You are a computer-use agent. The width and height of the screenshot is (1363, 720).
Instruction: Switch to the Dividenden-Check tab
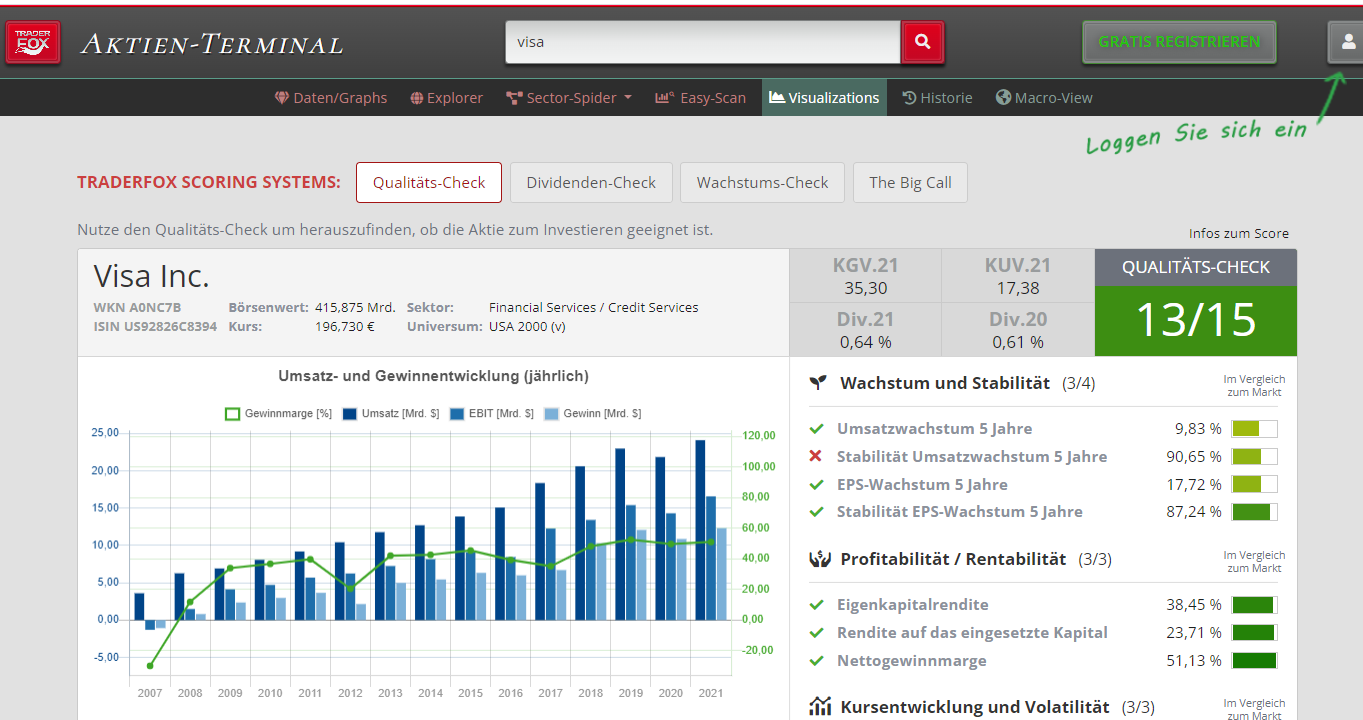[590, 183]
